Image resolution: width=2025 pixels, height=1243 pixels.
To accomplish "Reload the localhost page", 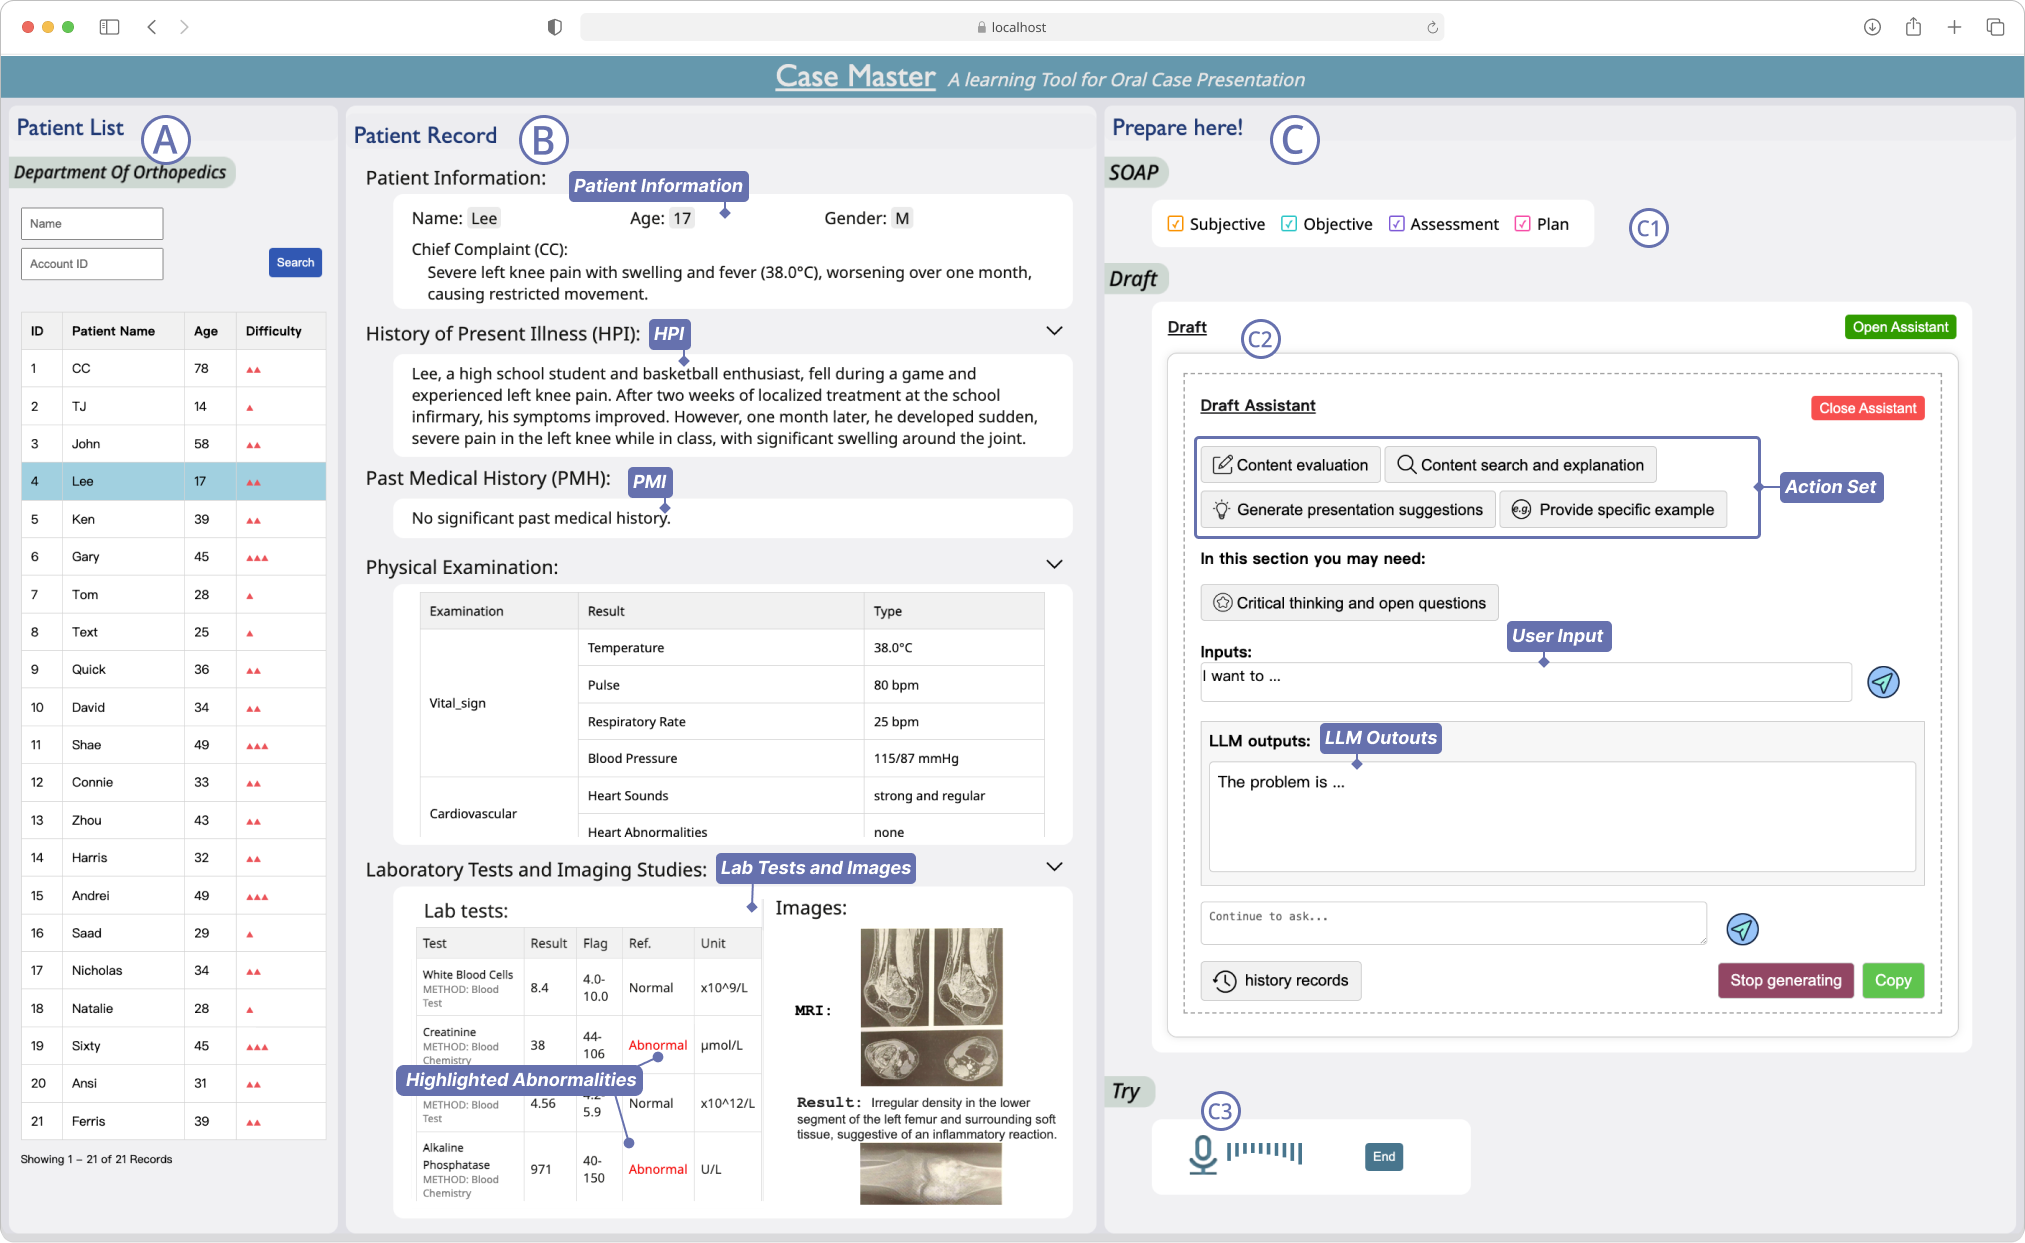I will click(x=1432, y=27).
